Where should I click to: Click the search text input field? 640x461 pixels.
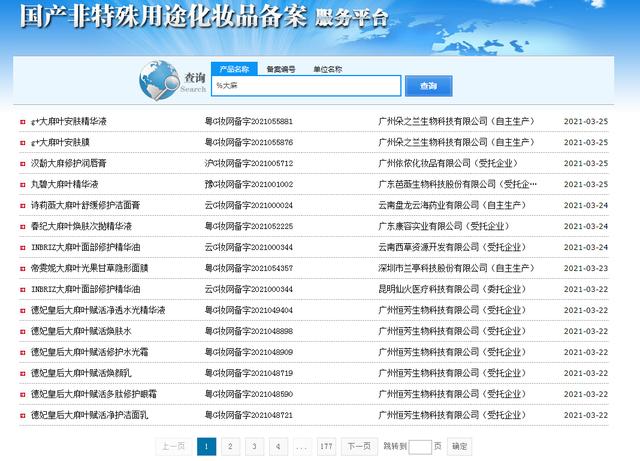tap(306, 86)
